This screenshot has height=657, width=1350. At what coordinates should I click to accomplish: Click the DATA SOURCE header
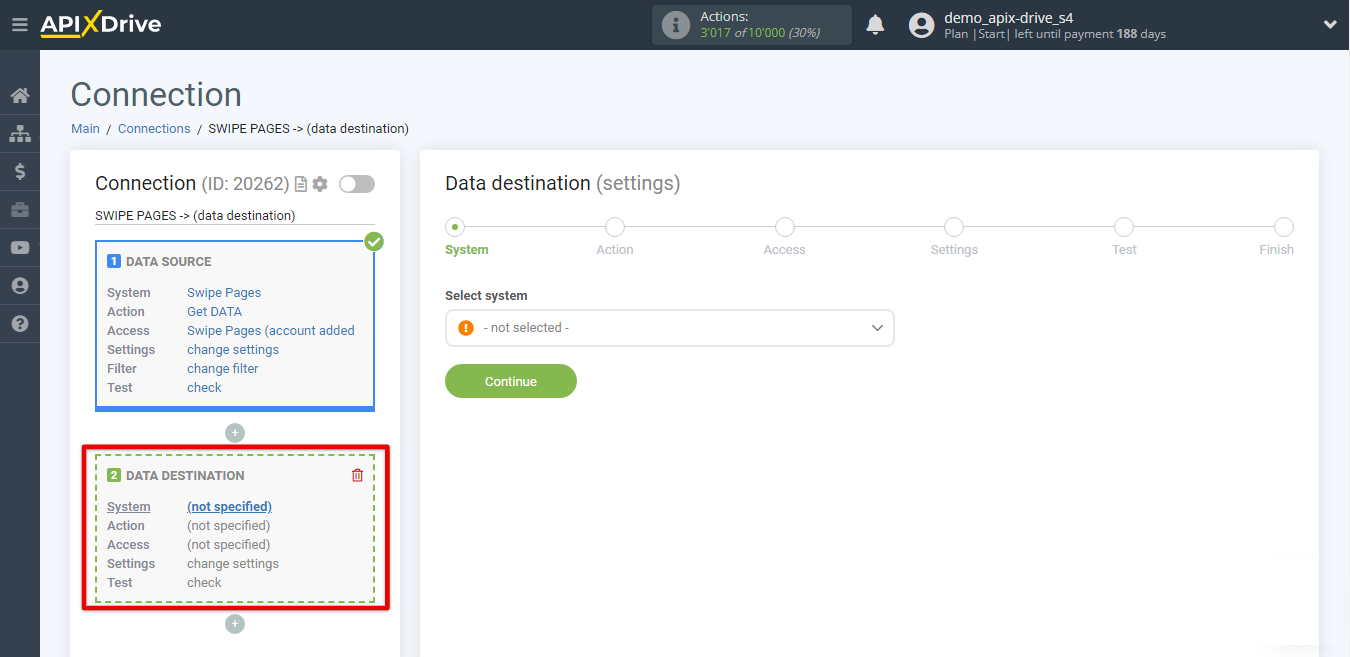pos(169,262)
